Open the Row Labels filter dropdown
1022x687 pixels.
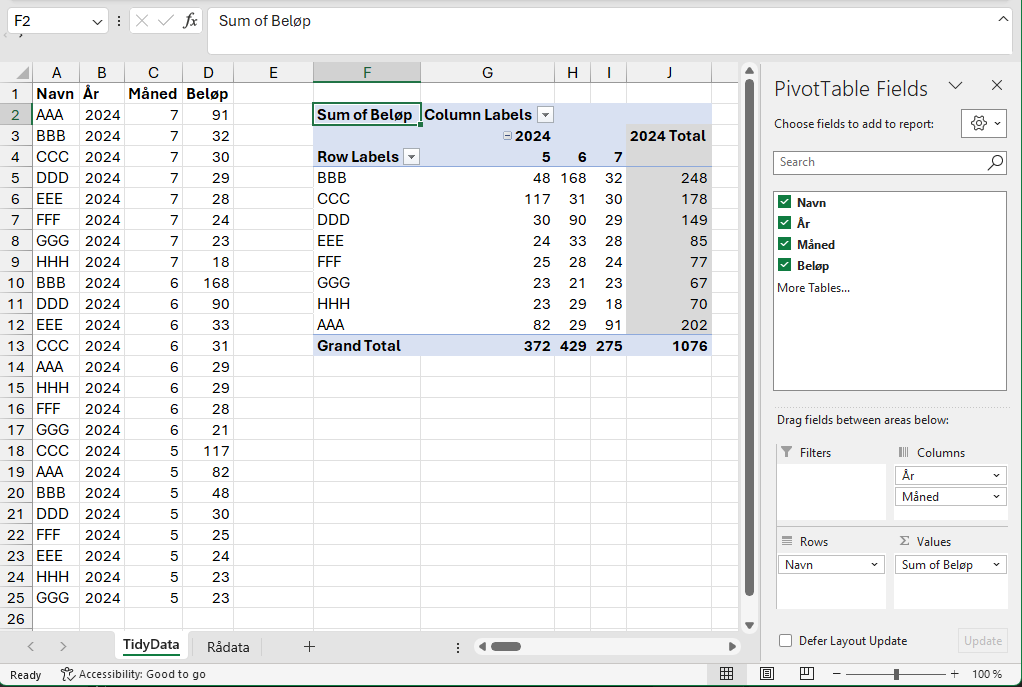pyautogui.click(x=411, y=157)
